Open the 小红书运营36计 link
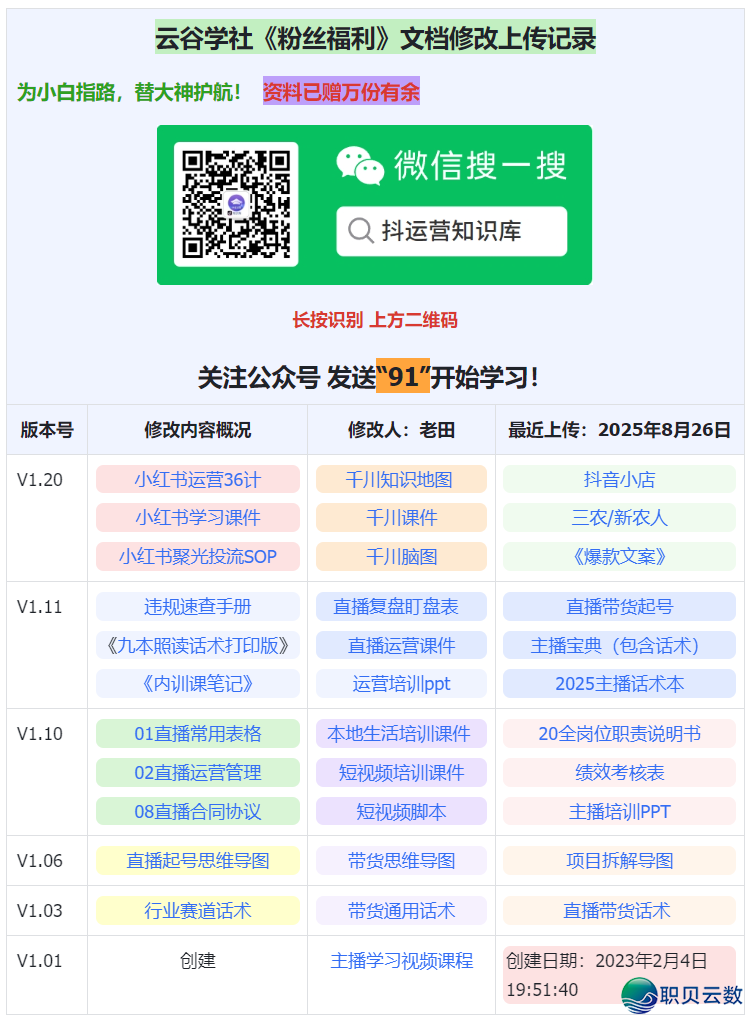The image size is (750, 1020). 198,479
